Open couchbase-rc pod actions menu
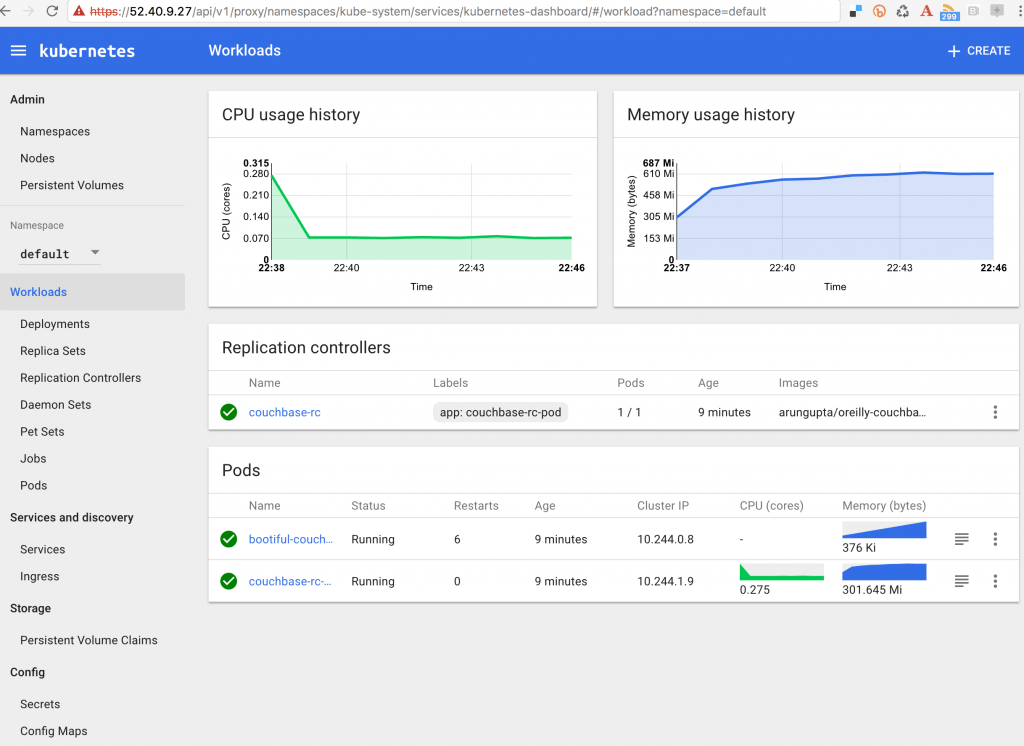The height and width of the screenshot is (746, 1024). (x=995, y=581)
